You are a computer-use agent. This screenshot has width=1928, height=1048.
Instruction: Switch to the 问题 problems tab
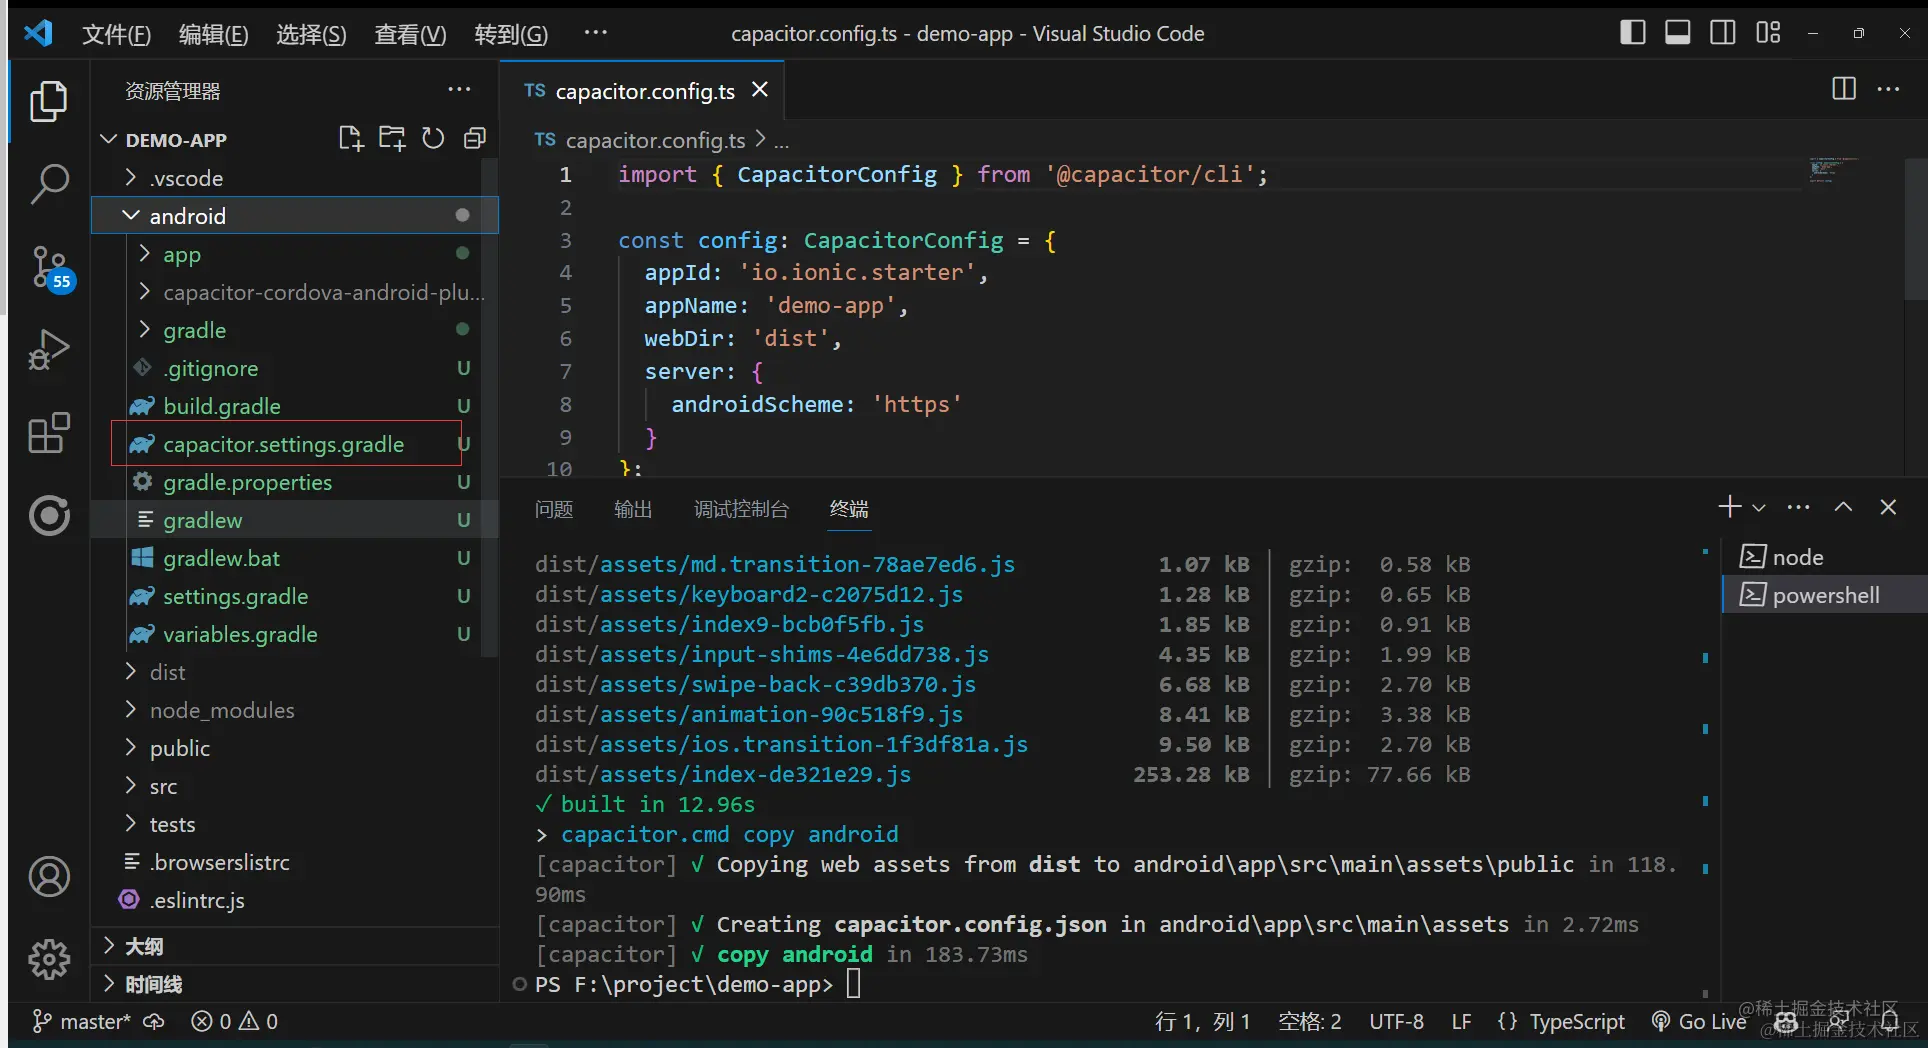pos(554,509)
